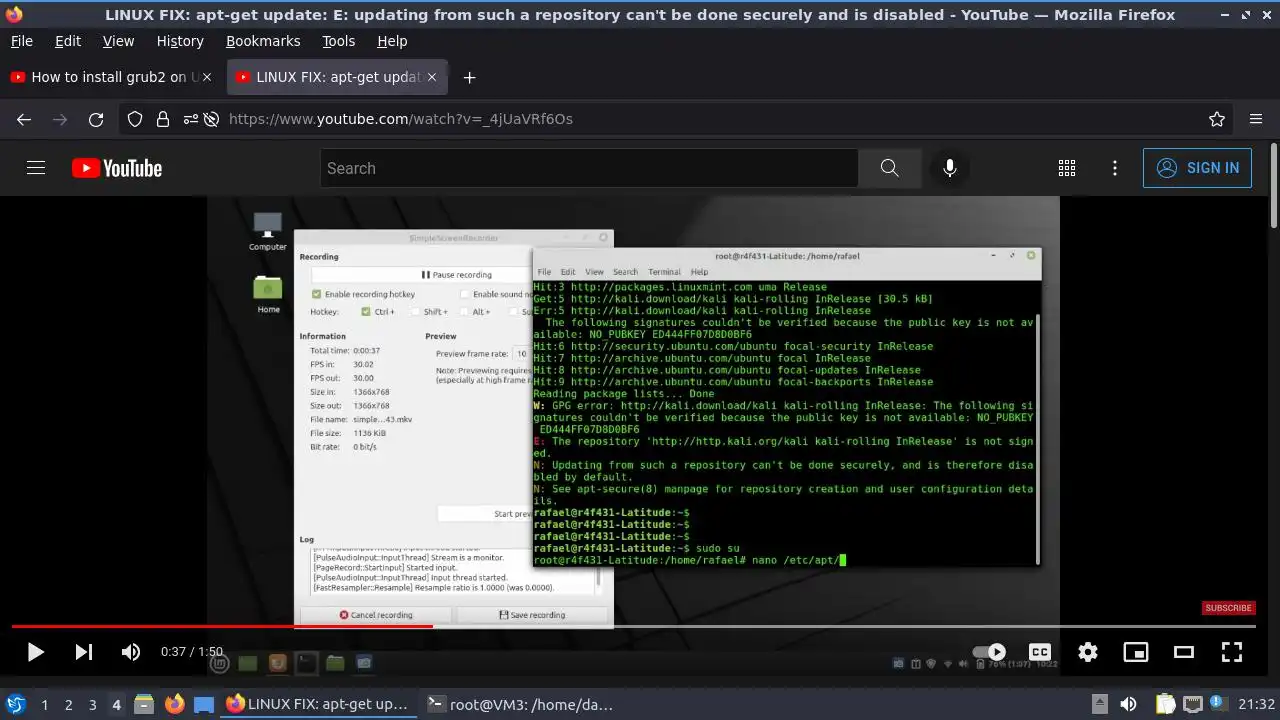The width and height of the screenshot is (1280, 720).
Task: Open update notifier tray icon
Action: point(1219,704)
